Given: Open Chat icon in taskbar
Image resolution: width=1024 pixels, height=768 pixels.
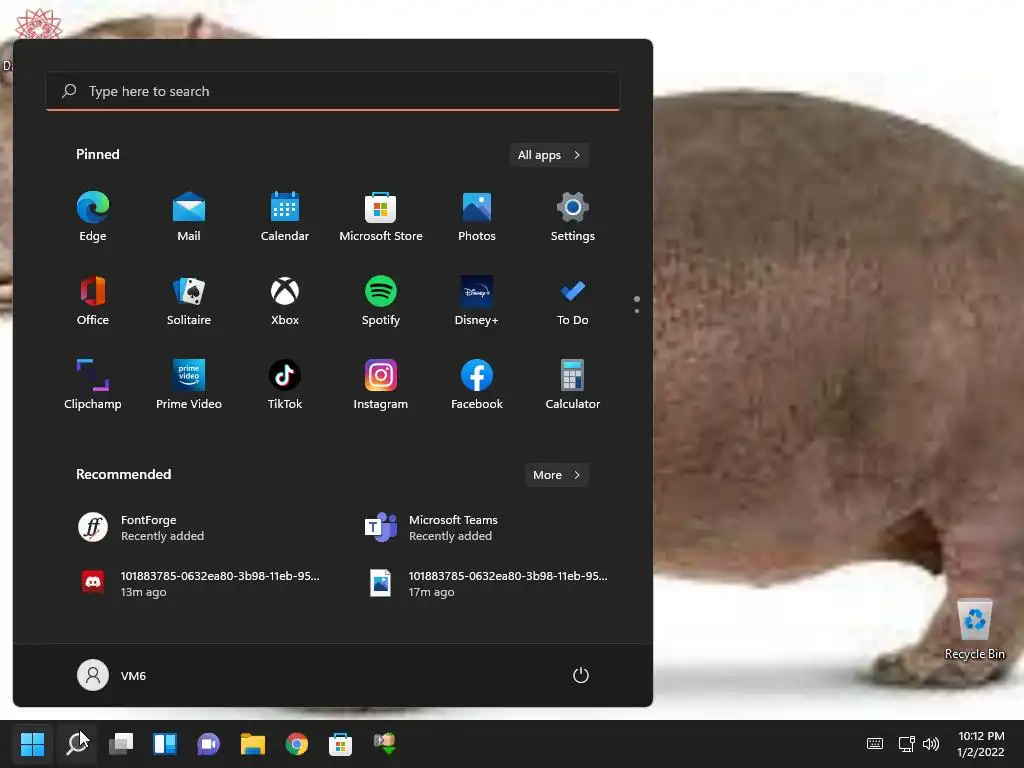Looking at the screenshot, I should coord(208,744).
